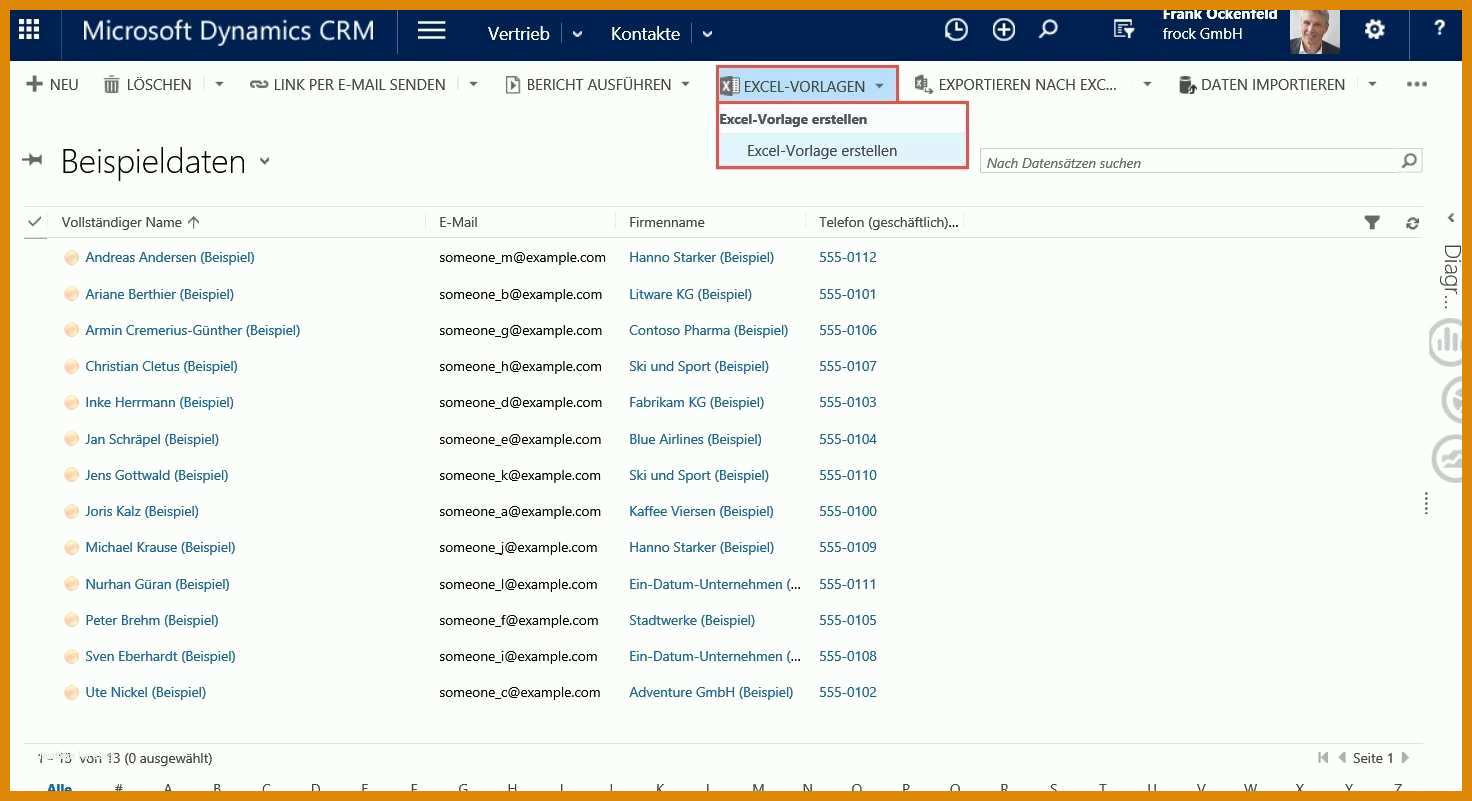Expand the LÖSCHEN dropdown arrow

[219, 85]
